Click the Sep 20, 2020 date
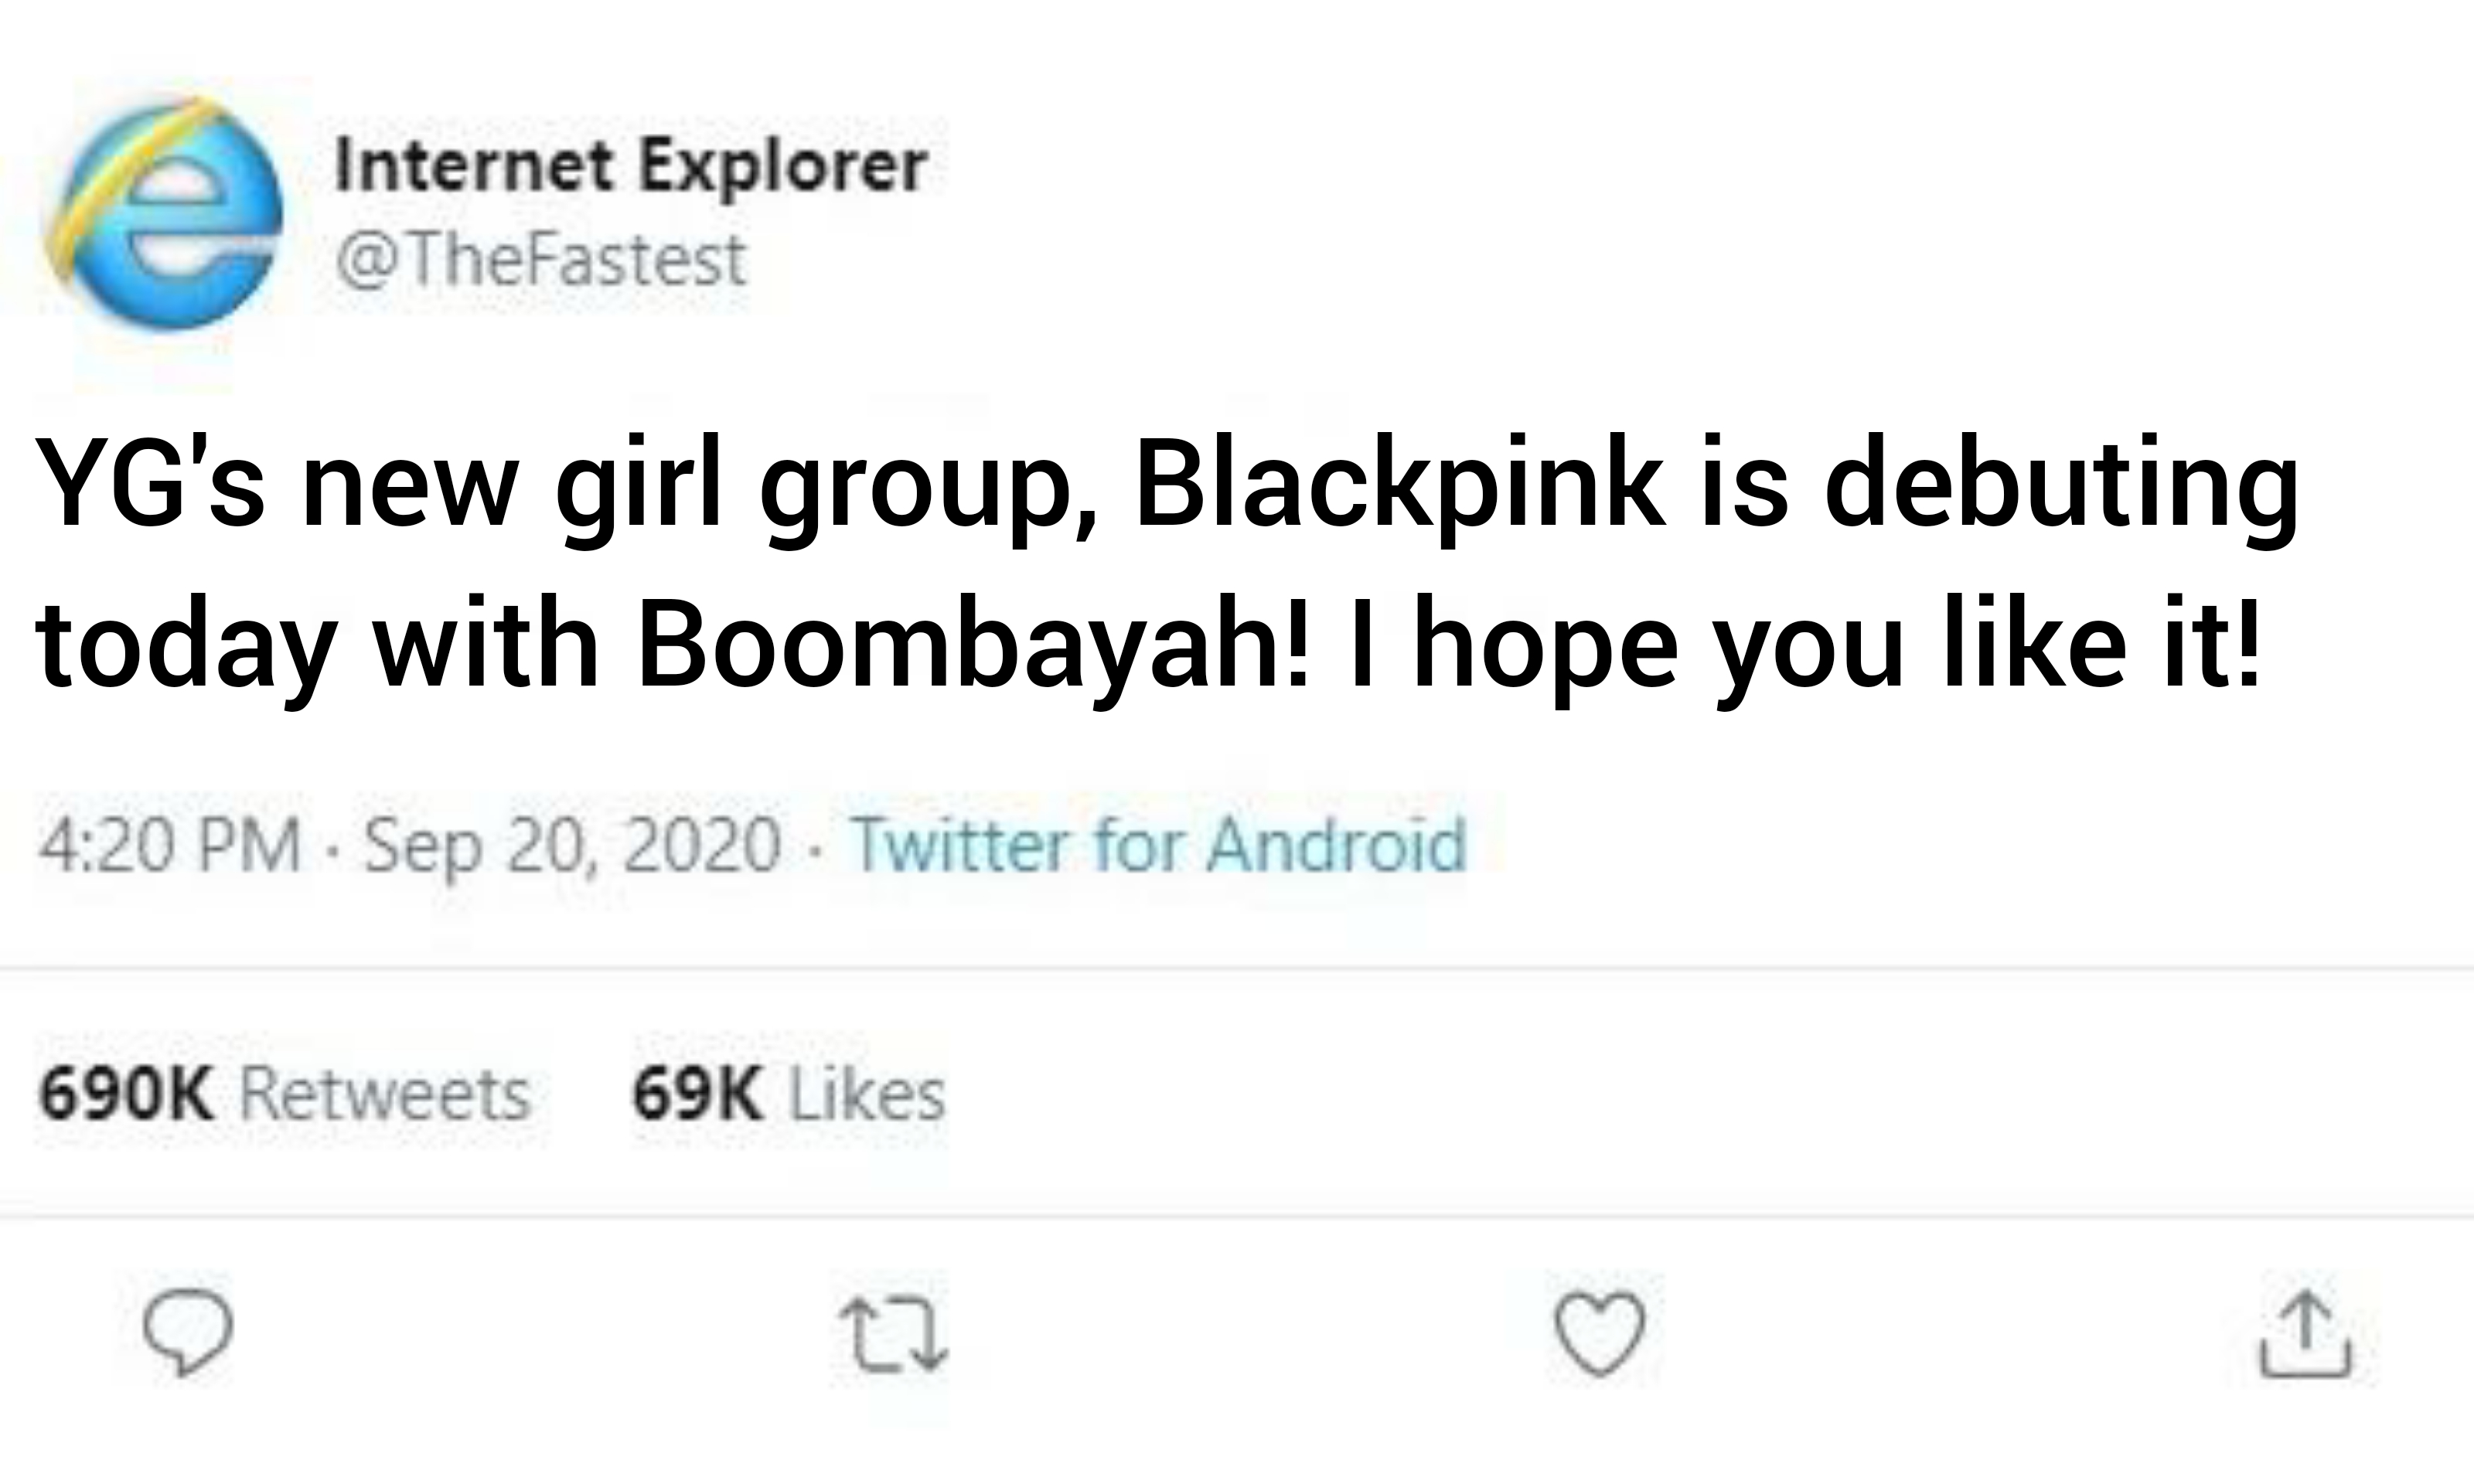Viewport: 2474px width, 1484px height. point(571,846)
